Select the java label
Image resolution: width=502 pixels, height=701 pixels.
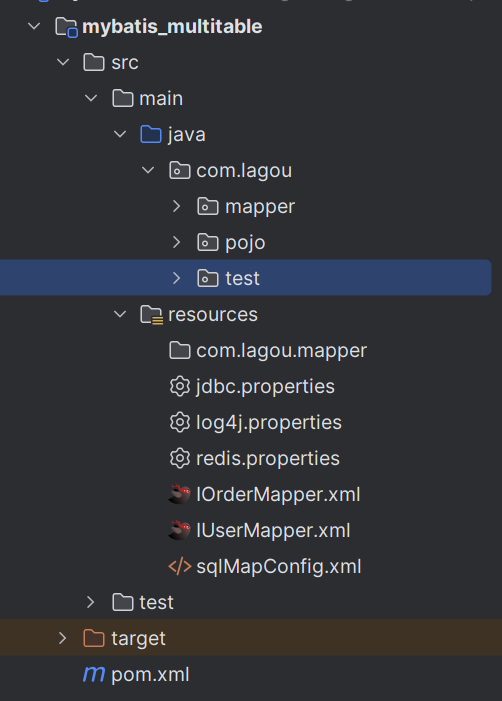click(186, 135)
